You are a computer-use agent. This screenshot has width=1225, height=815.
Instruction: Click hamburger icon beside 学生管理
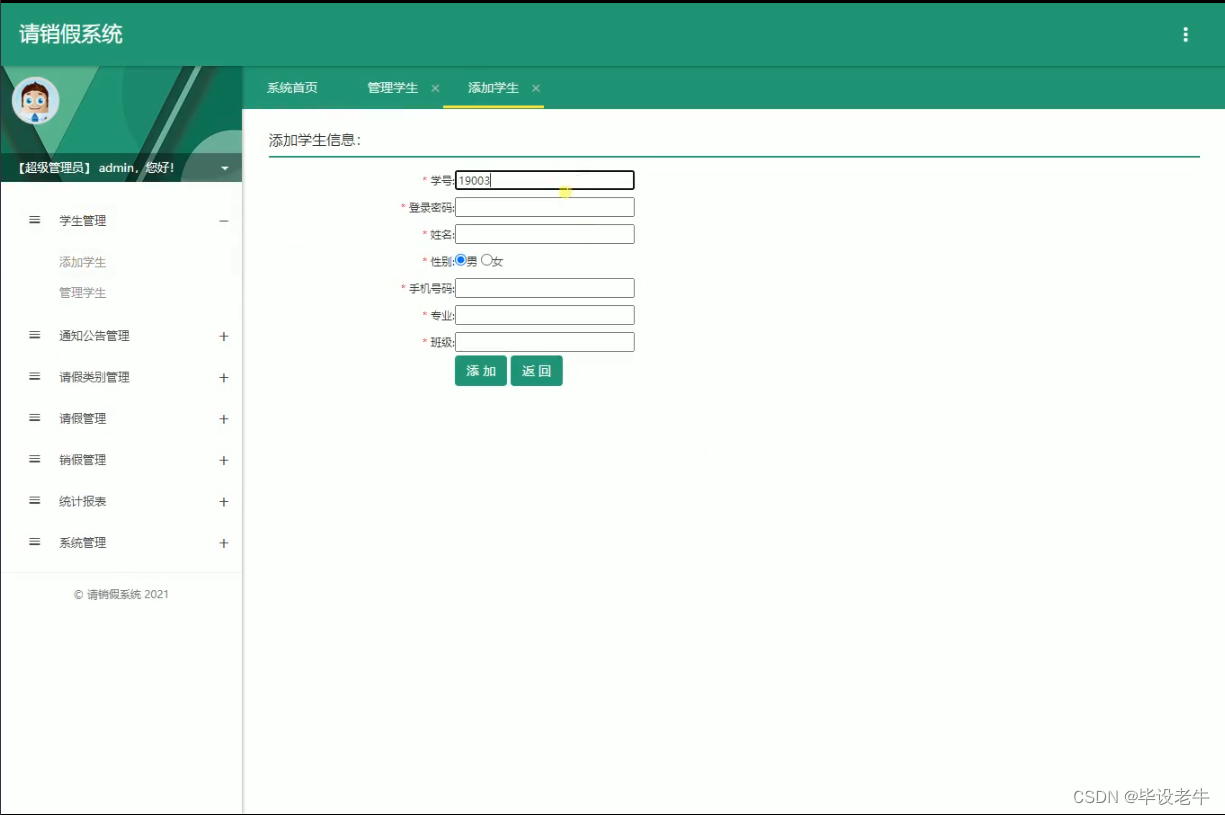click(35, 220)
